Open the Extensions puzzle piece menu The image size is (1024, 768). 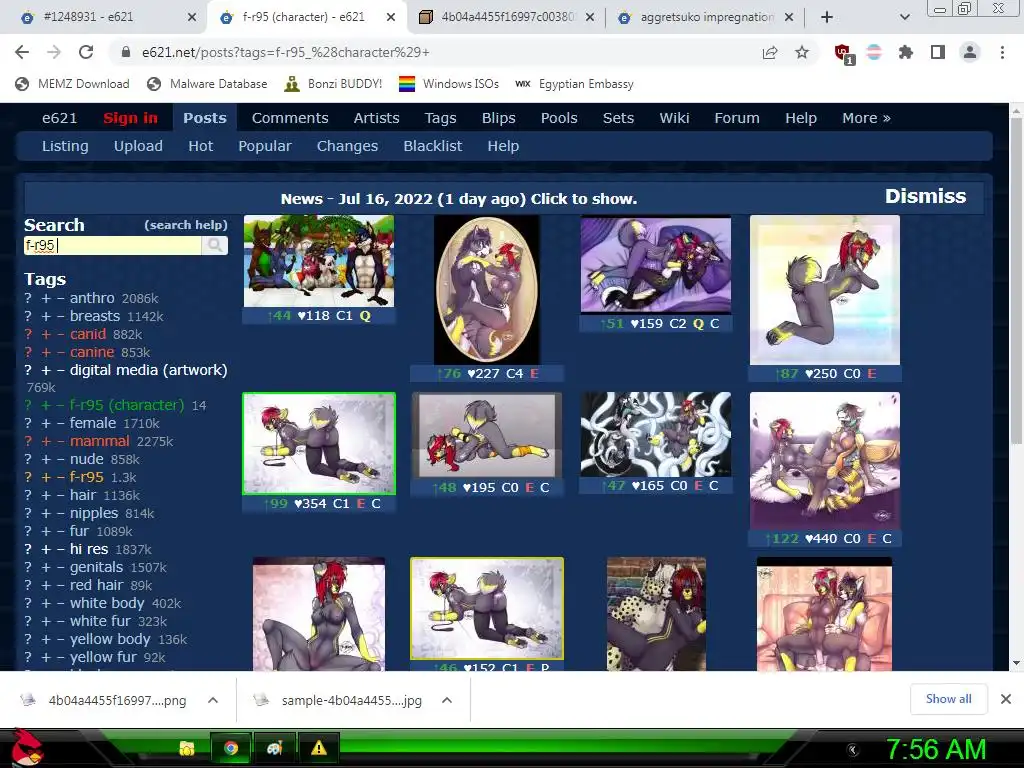click(906, 52)
